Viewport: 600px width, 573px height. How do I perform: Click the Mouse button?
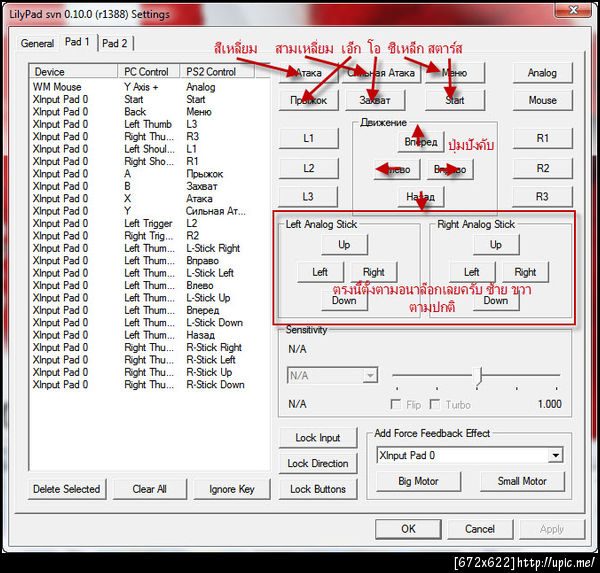(542, 100)
